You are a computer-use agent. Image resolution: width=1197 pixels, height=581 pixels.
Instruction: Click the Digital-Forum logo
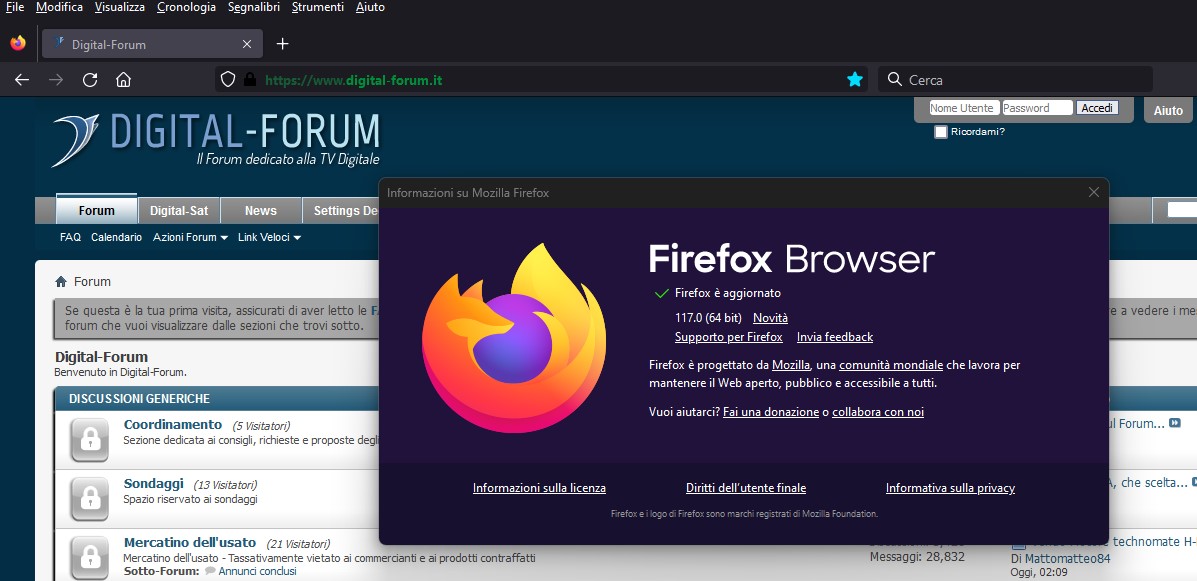[215, 140]
